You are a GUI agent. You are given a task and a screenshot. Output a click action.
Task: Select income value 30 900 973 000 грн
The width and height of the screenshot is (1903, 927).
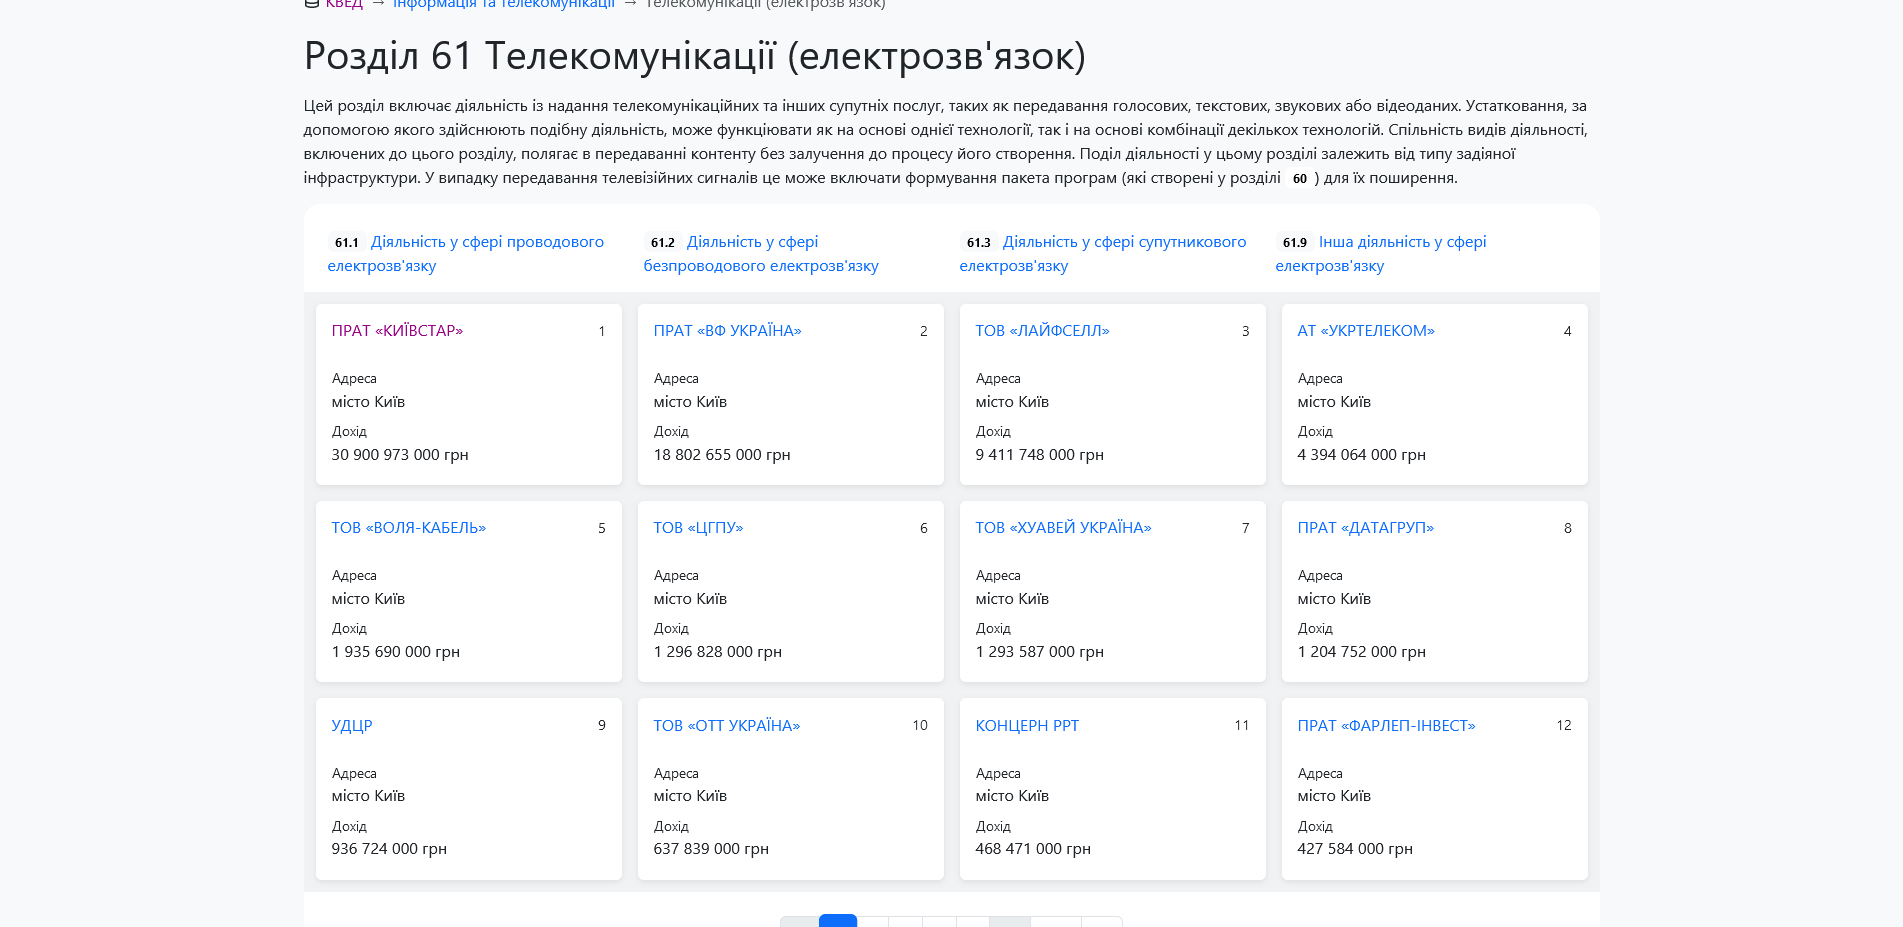(400, 455)
